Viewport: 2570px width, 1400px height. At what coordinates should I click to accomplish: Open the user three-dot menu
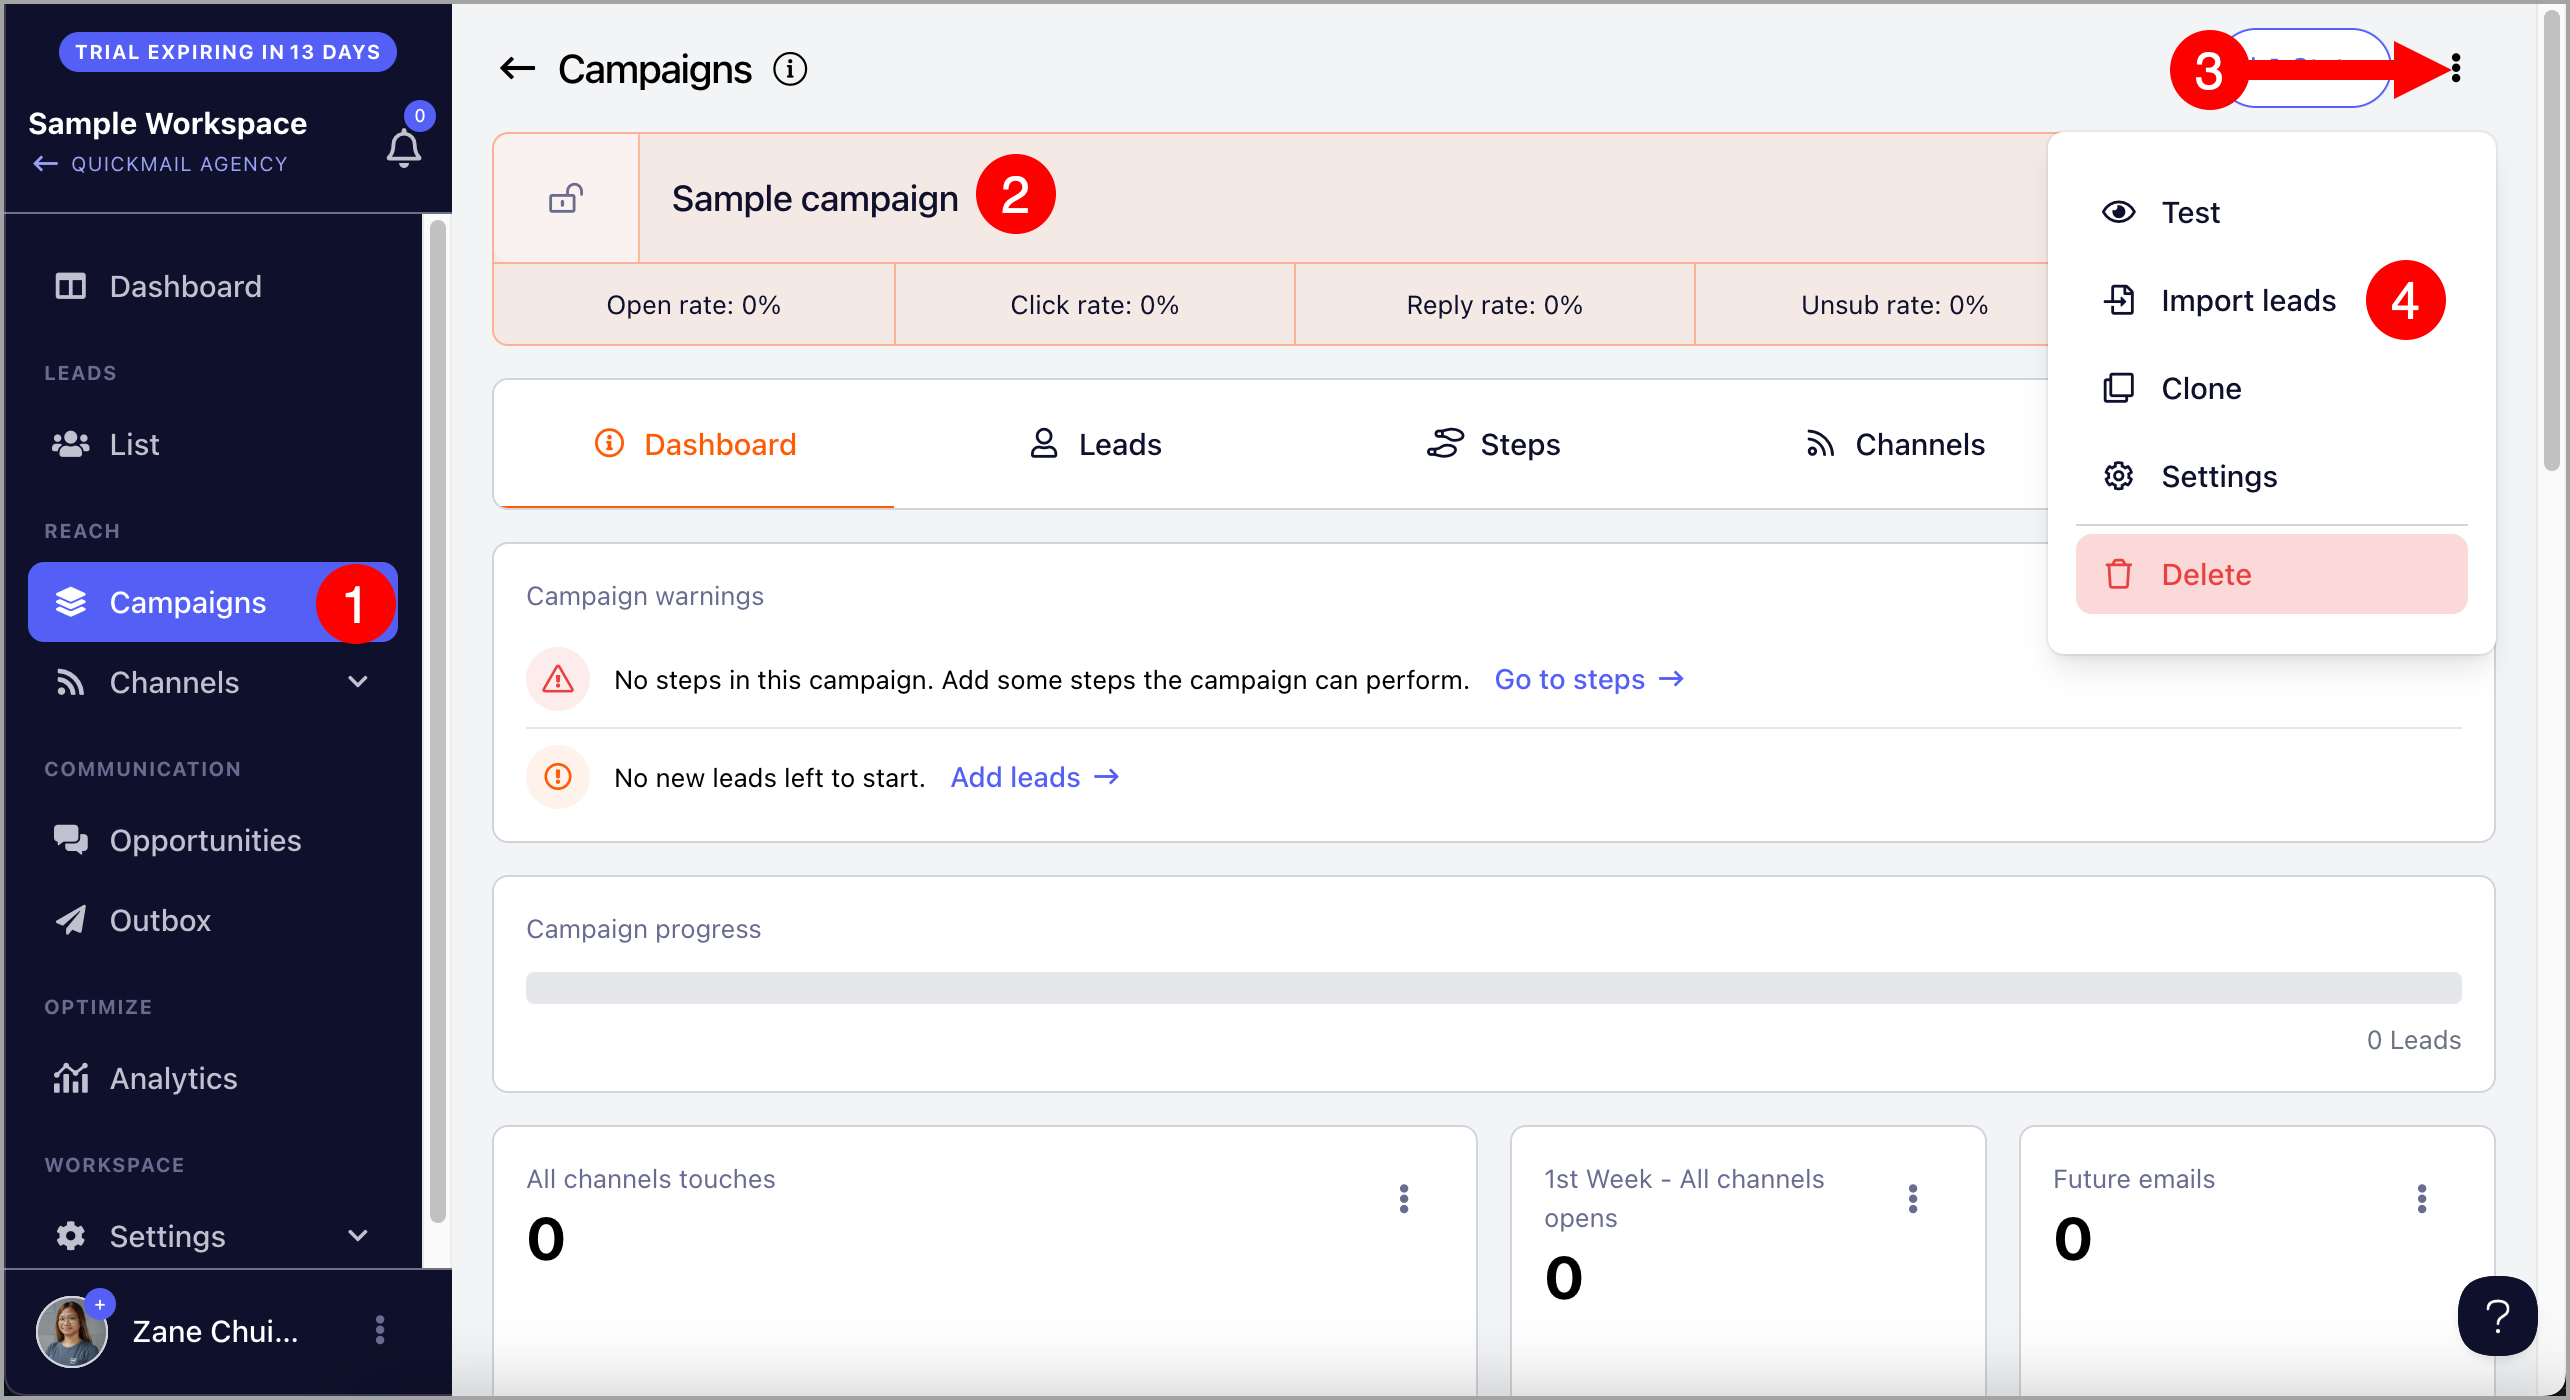pos(380,1330)
